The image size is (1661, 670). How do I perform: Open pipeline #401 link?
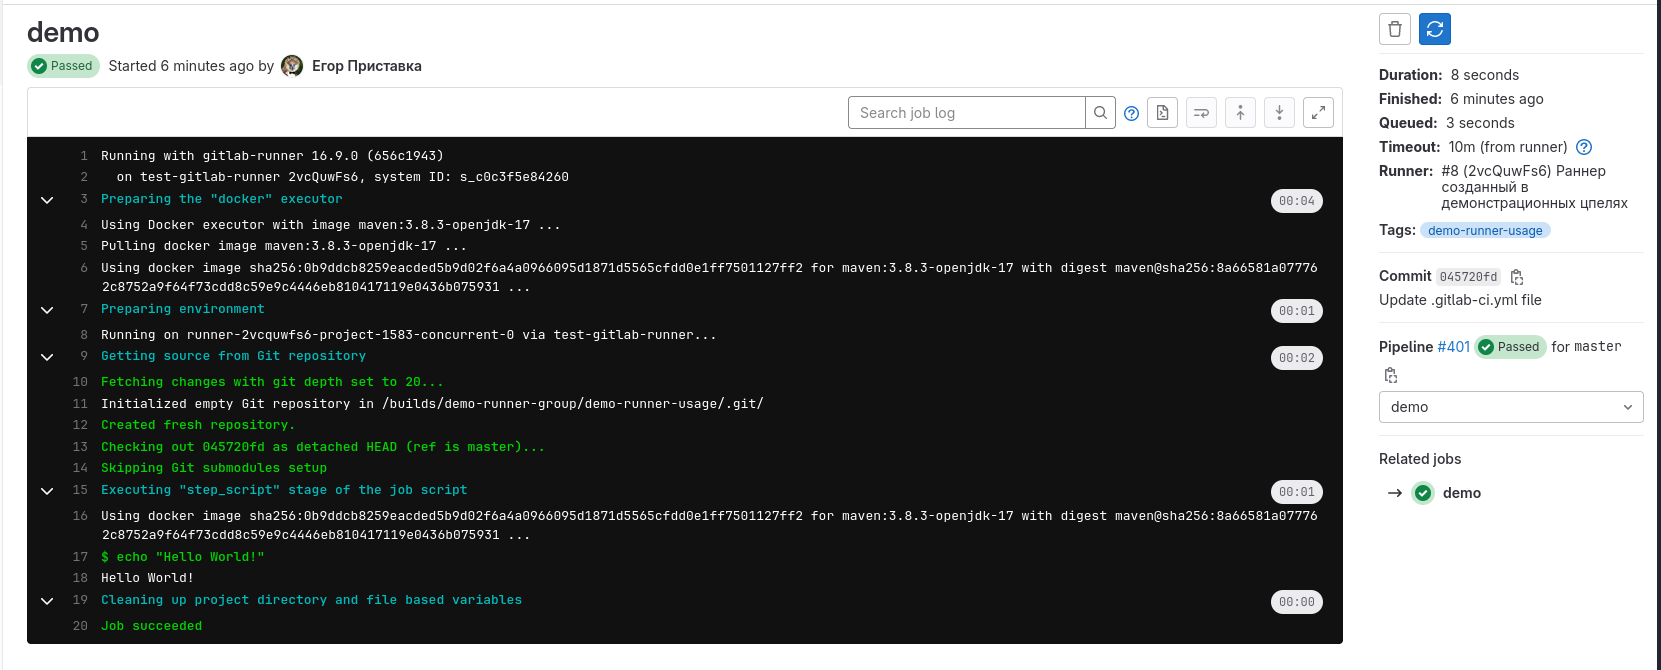click(x=1453, y=347)
